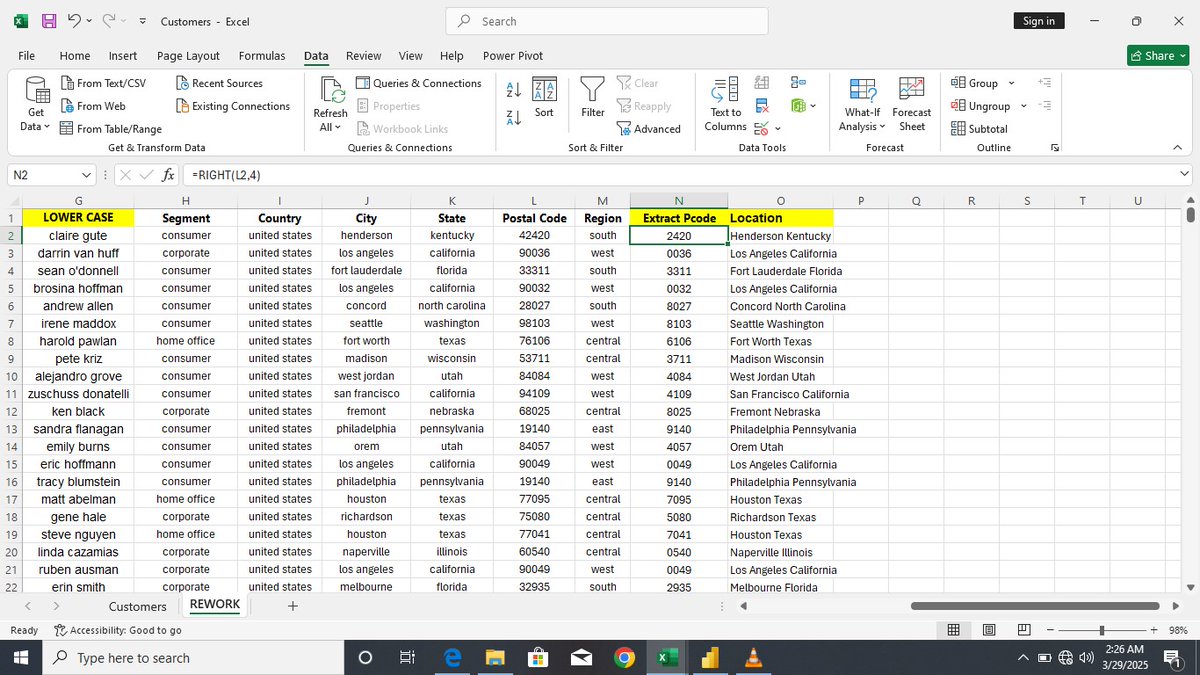Viewport: 1200px width, 675px height.
Task: Choose From Web data source
Action: pyautogui.click(x=93, y=106)
